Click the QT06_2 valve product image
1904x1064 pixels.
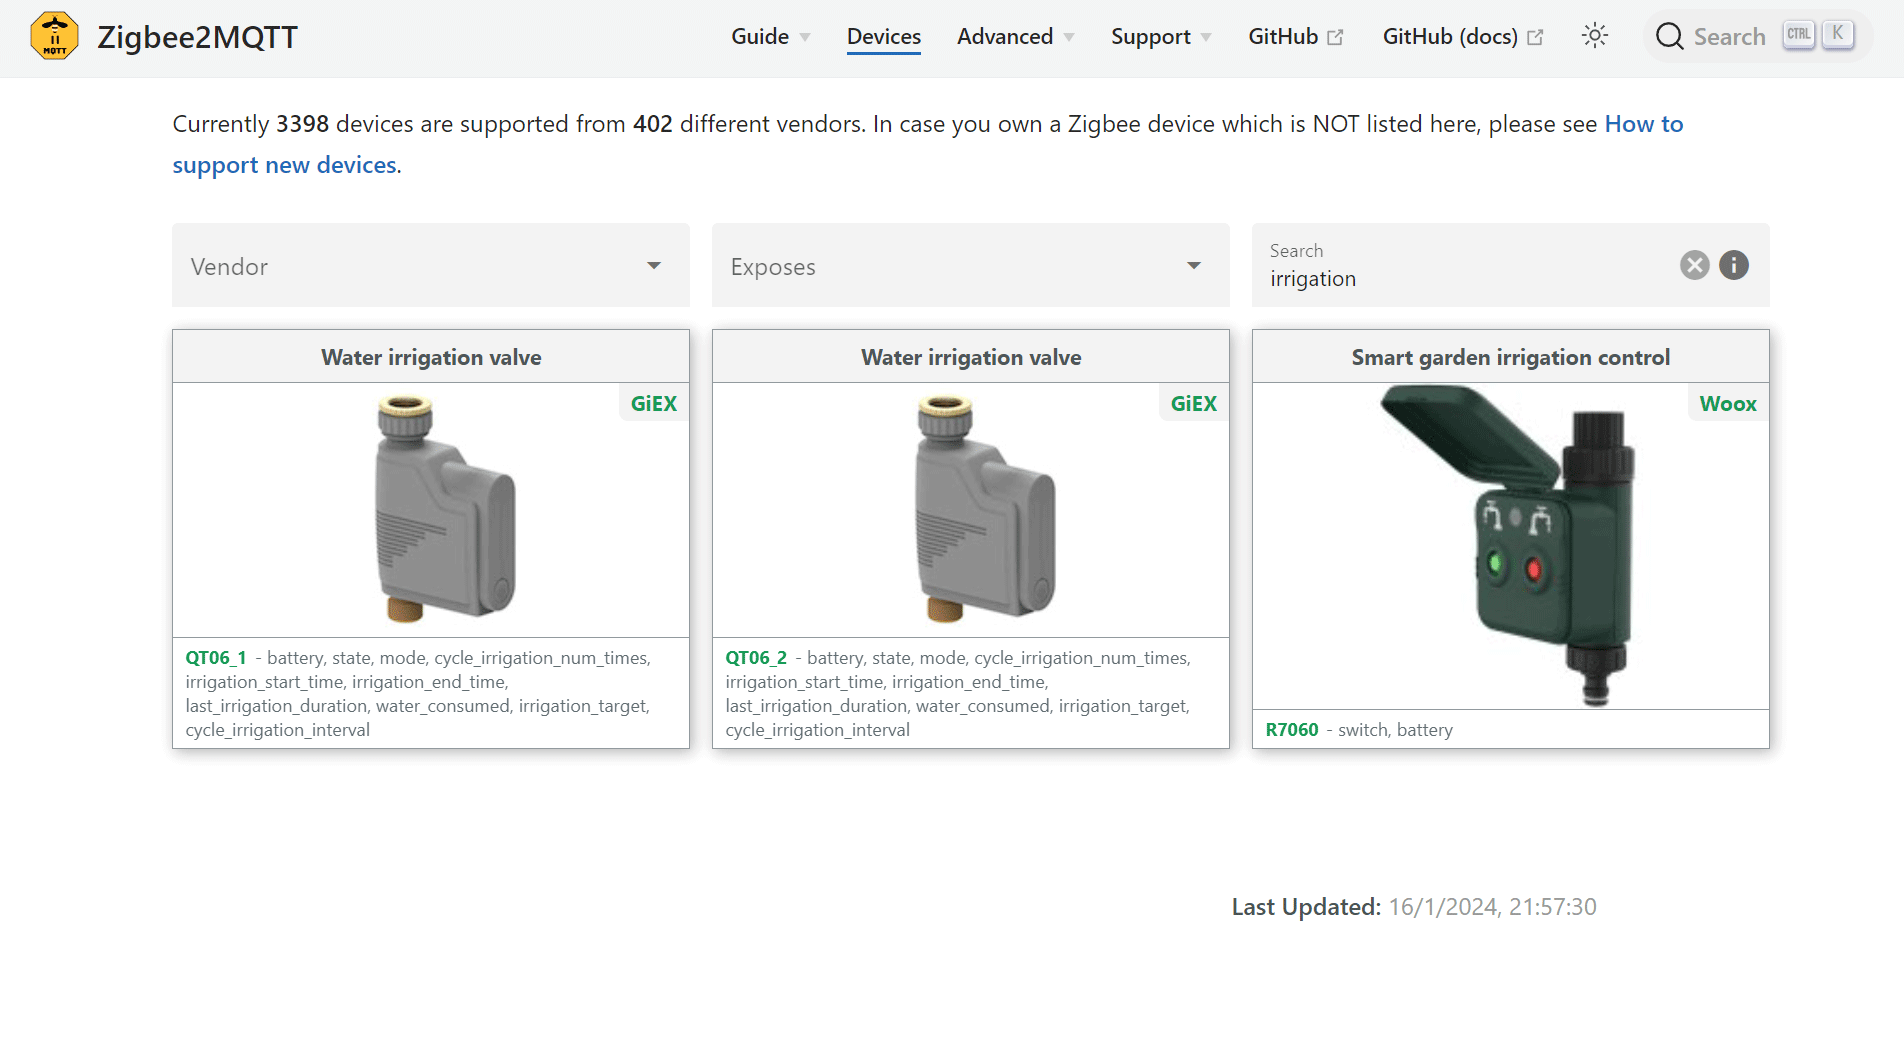pos(985,508)
